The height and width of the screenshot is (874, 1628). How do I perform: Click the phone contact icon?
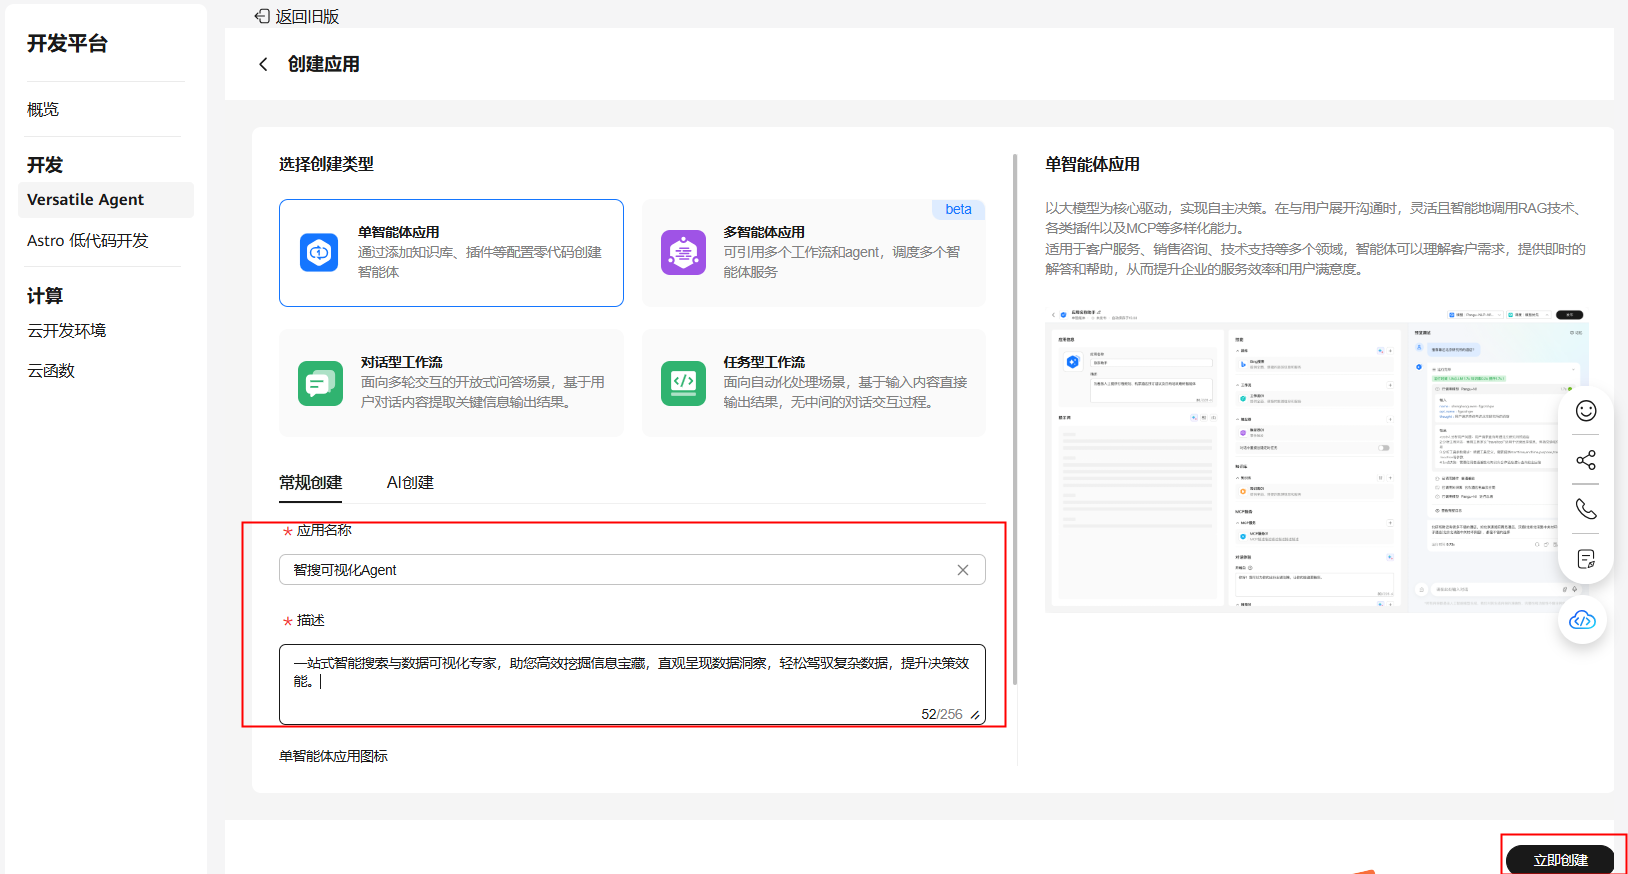[x=1586, y=509]
